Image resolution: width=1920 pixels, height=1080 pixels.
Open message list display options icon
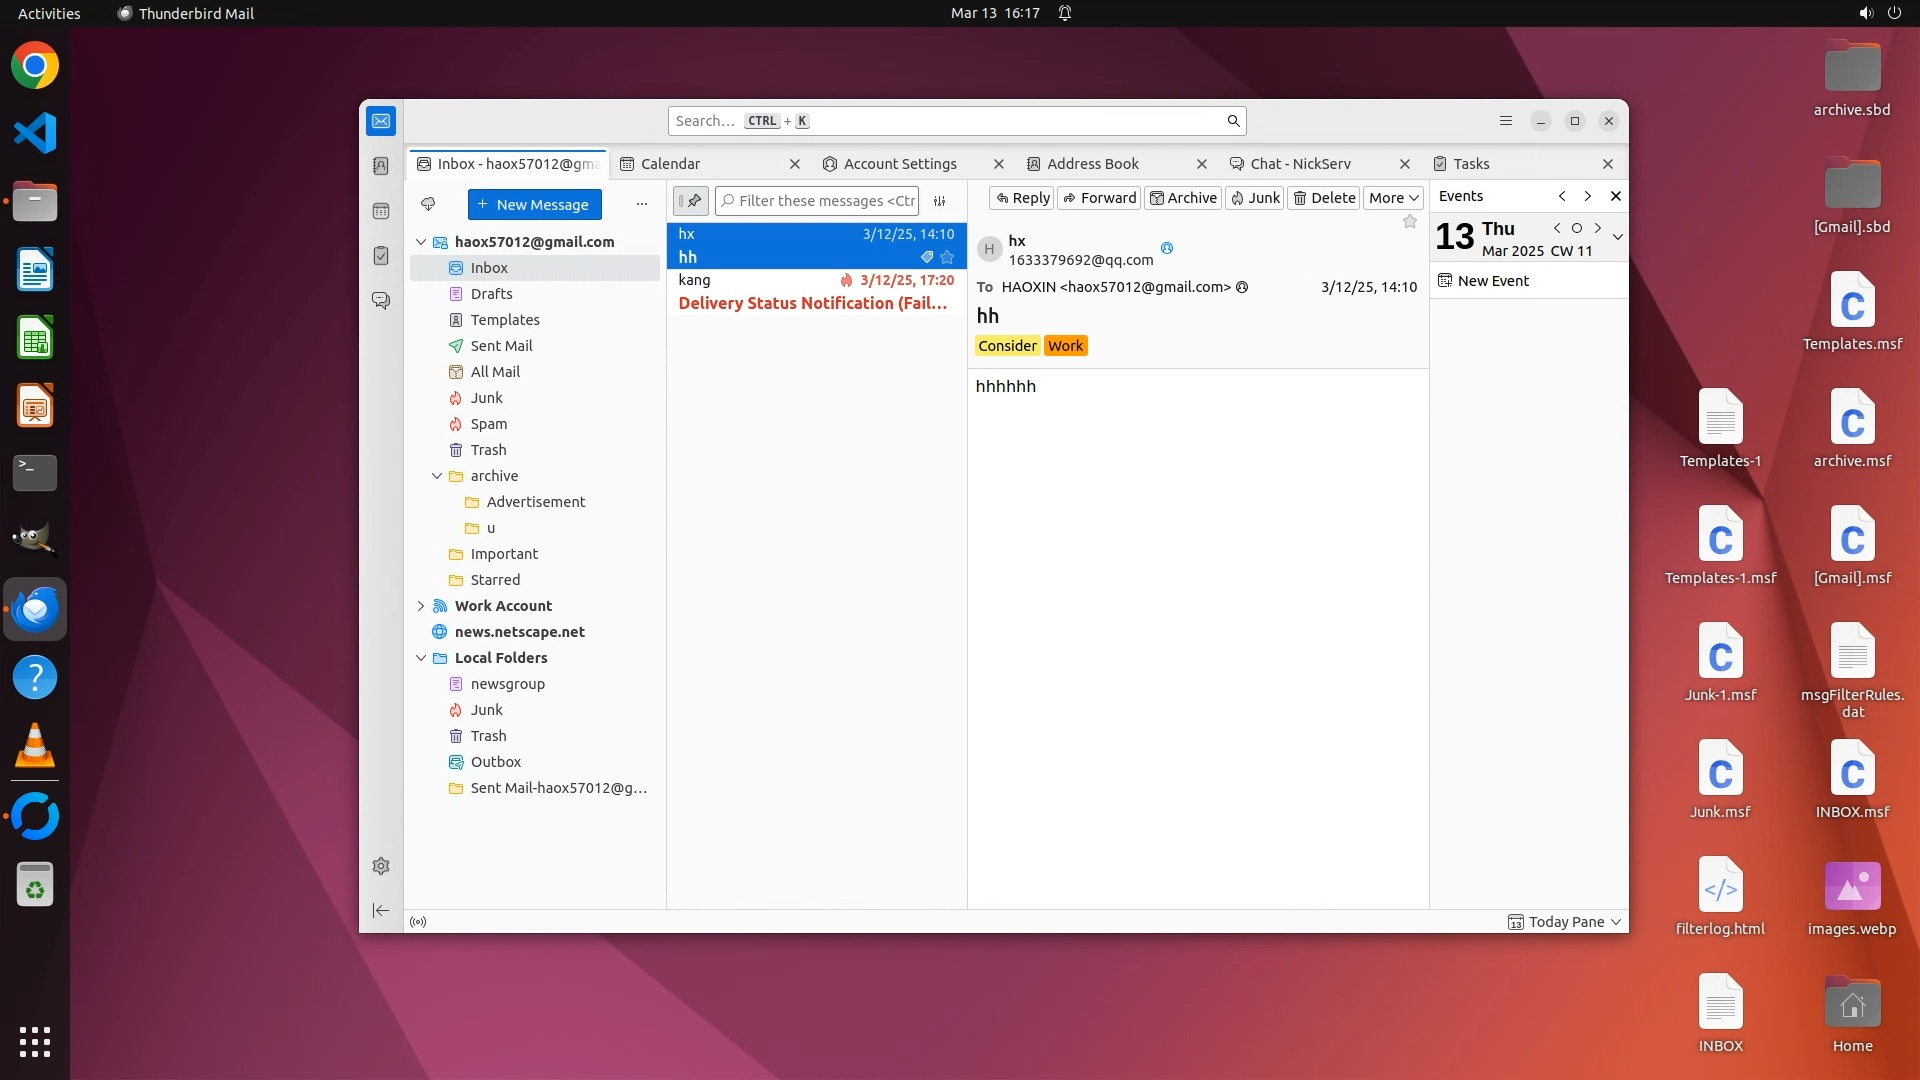(x=940, y=201)
